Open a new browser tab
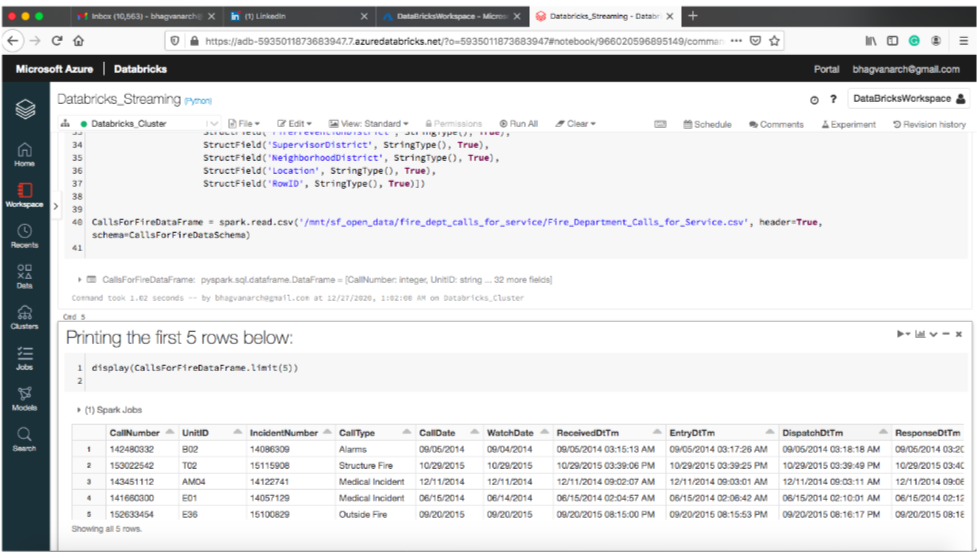The width and height of the screenshot is (977, 558). coord(693,16)
